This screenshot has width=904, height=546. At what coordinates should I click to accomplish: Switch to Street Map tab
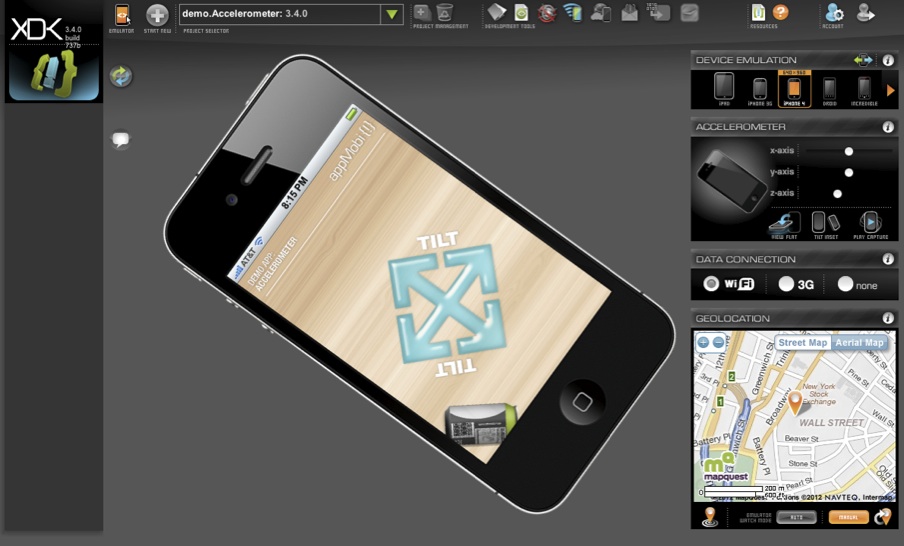[x=803, y=342]
